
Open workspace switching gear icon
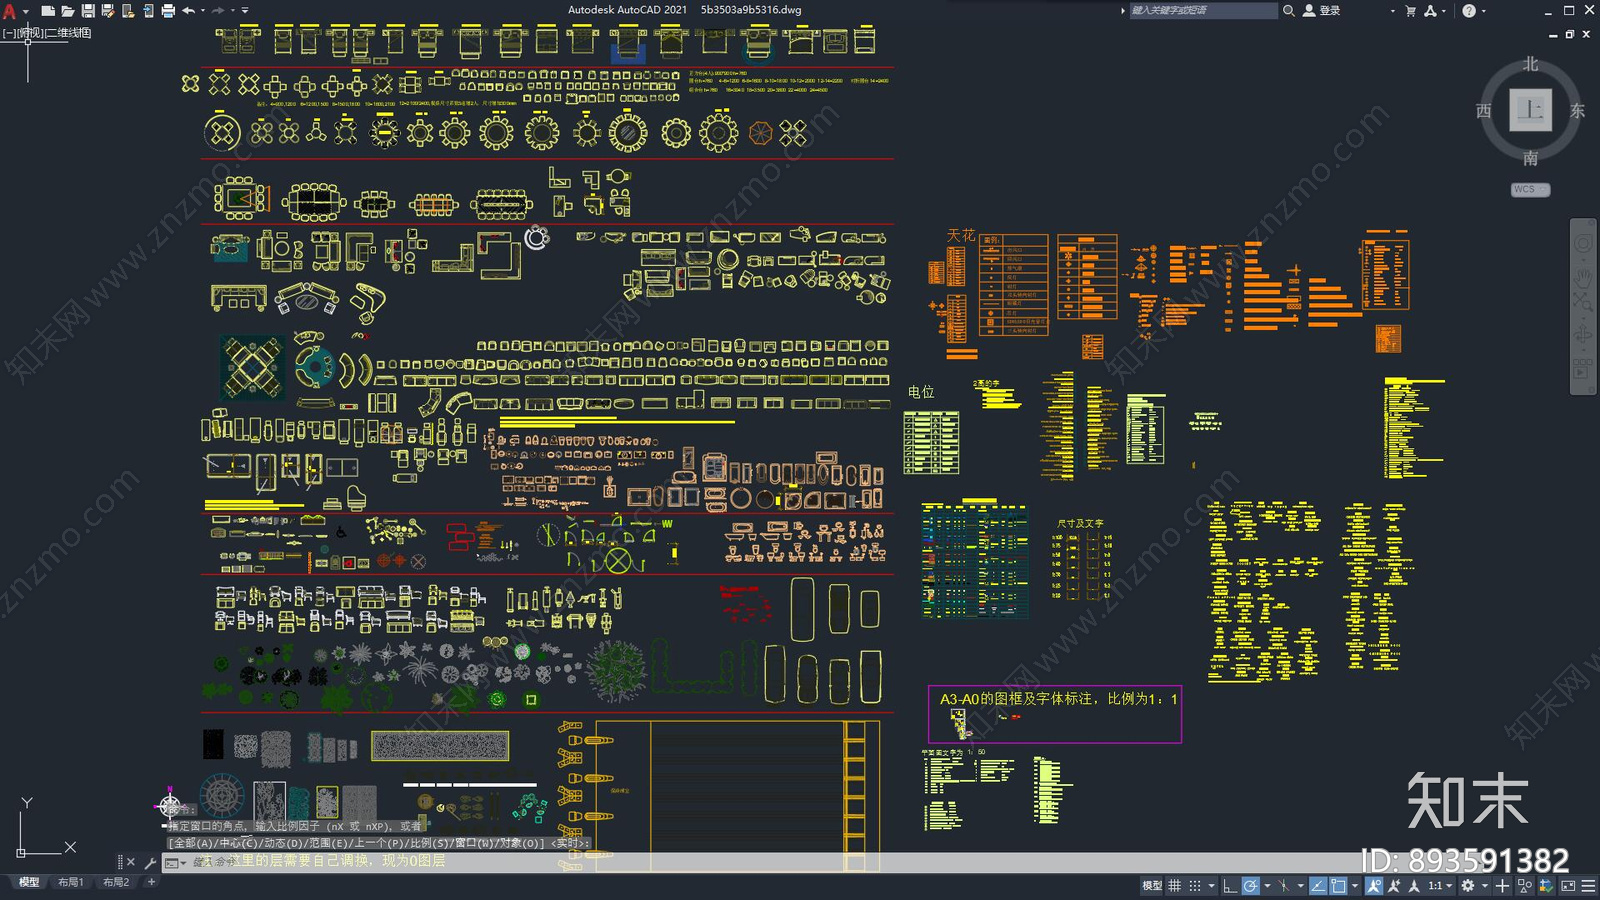click(x=1468, y=886)
